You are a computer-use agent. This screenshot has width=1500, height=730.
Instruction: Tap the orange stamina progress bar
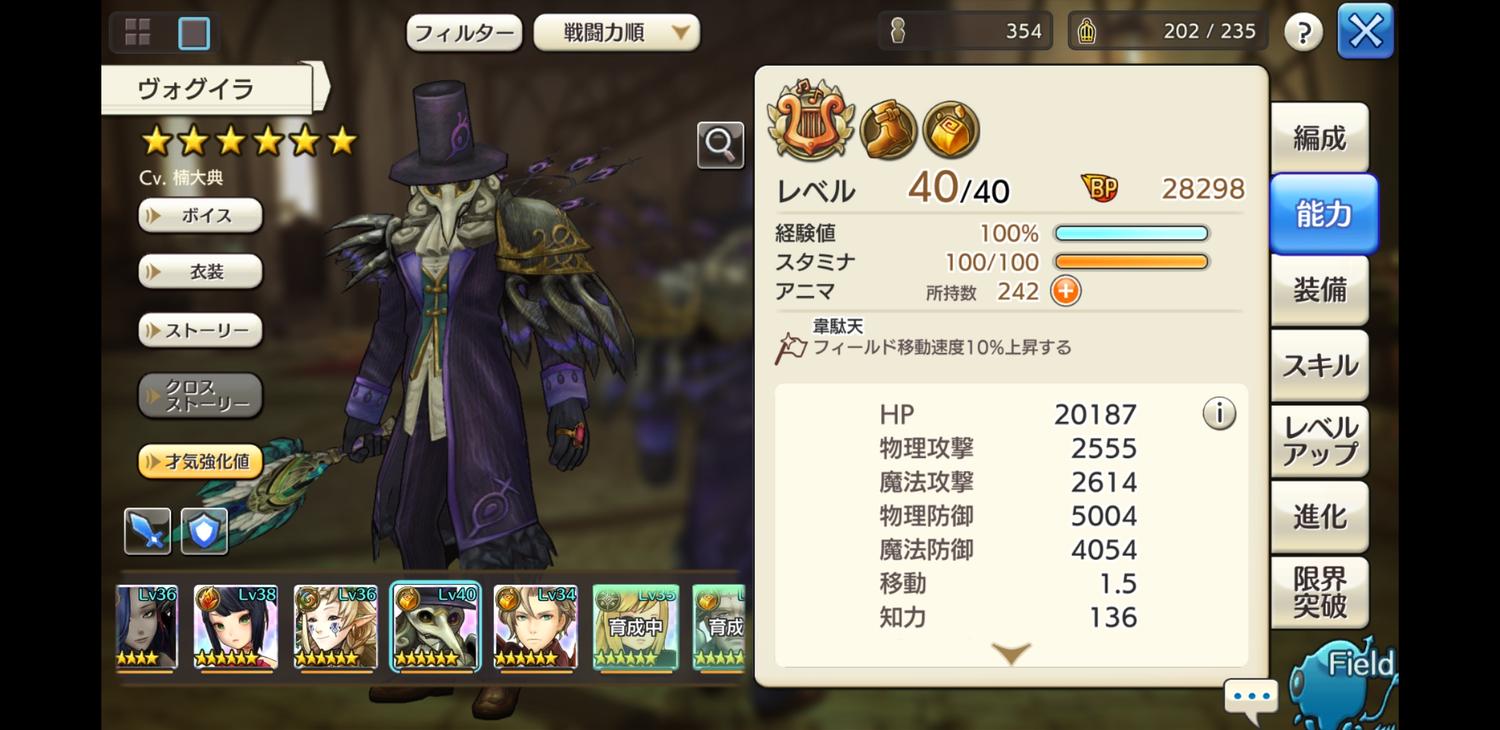coord(1132,262)
